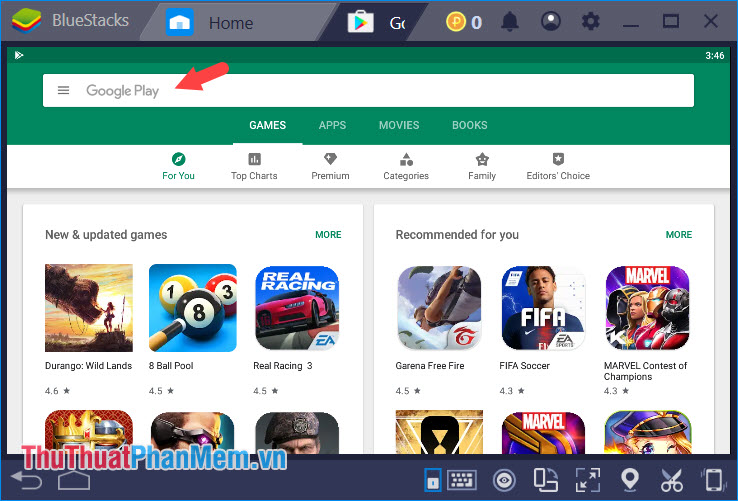
Task: Open the set location pin icon
Action: [x=630, y=480]
